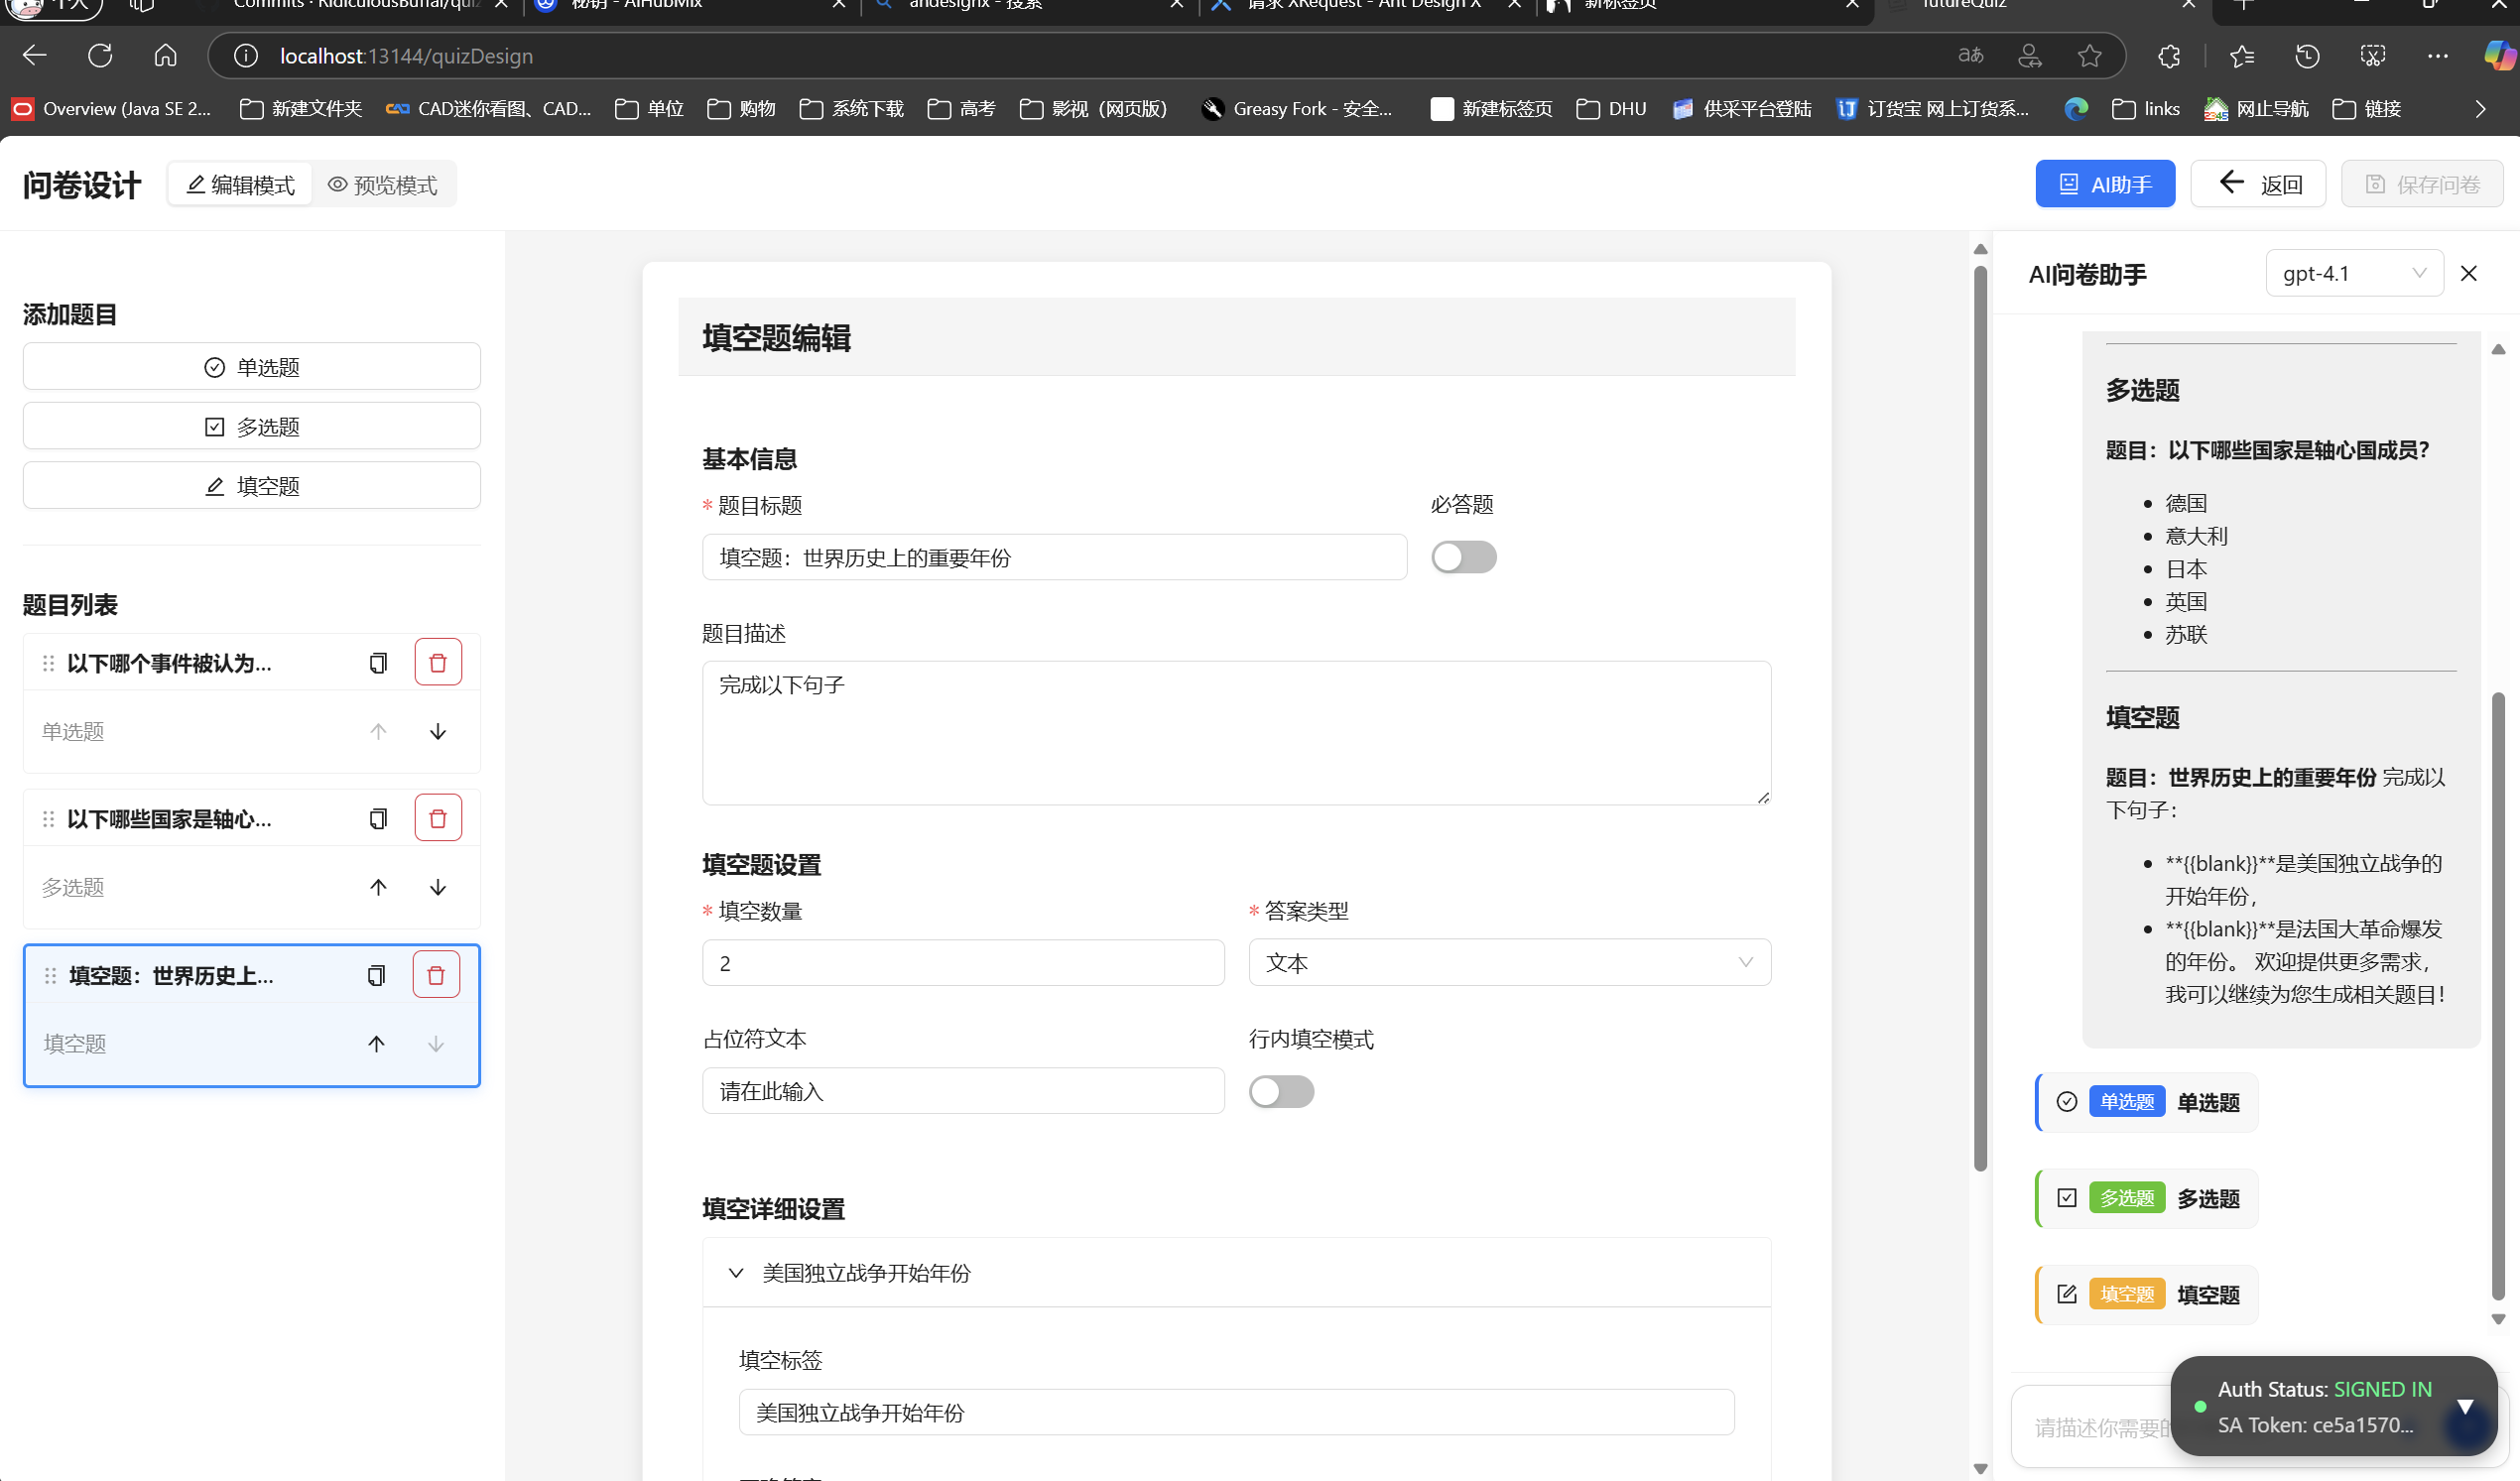Collapse the 美国独立战争开始年份 section

737,1272
